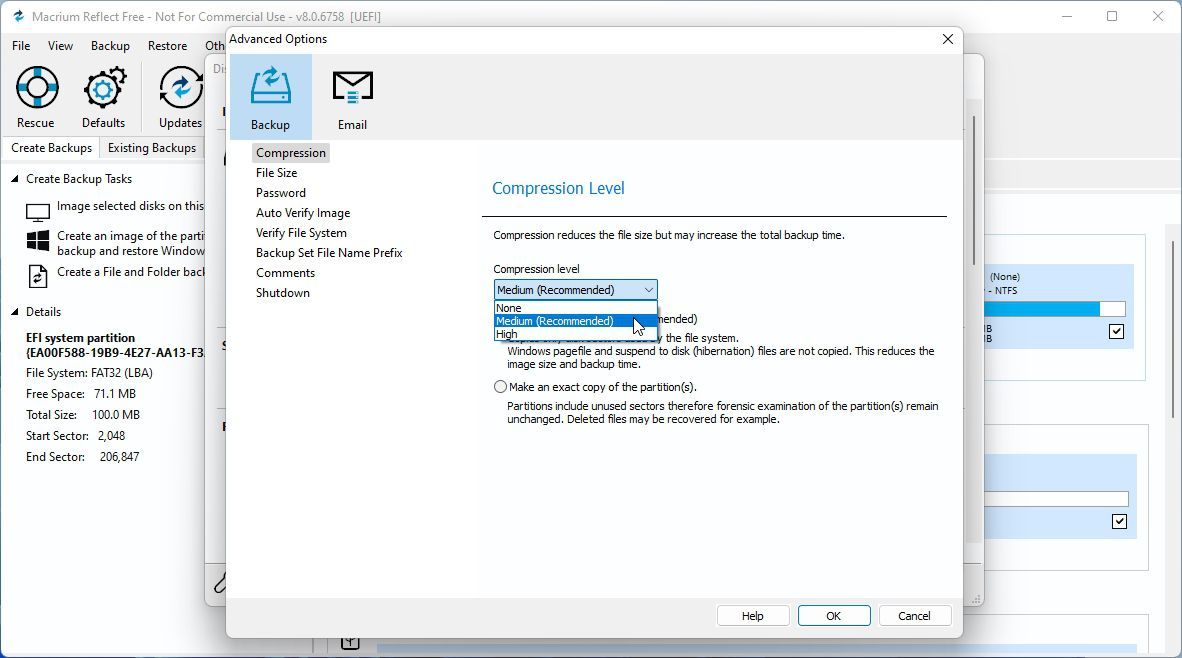Image resolution: width=1182 pixels, height=658 pixels.
Task: Choose Medium (Recommended) in the list
Action: point(575,321)
